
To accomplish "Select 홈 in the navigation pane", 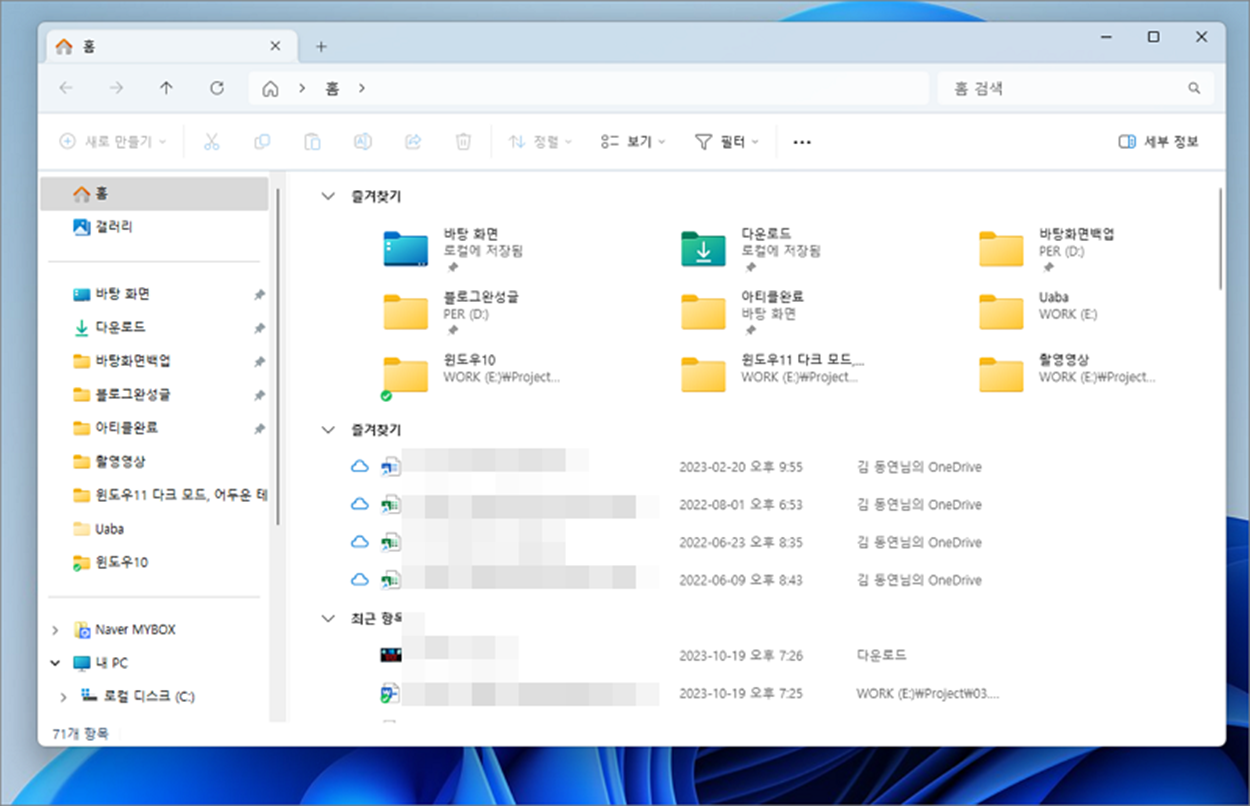I will point(154,194).
